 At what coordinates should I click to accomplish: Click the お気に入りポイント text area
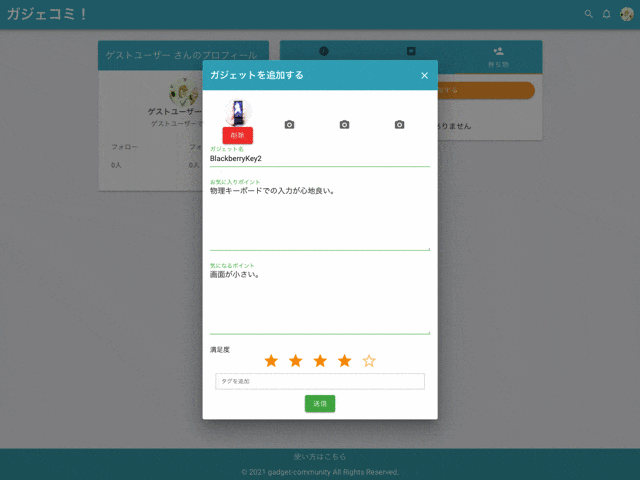tap(320, 218)
